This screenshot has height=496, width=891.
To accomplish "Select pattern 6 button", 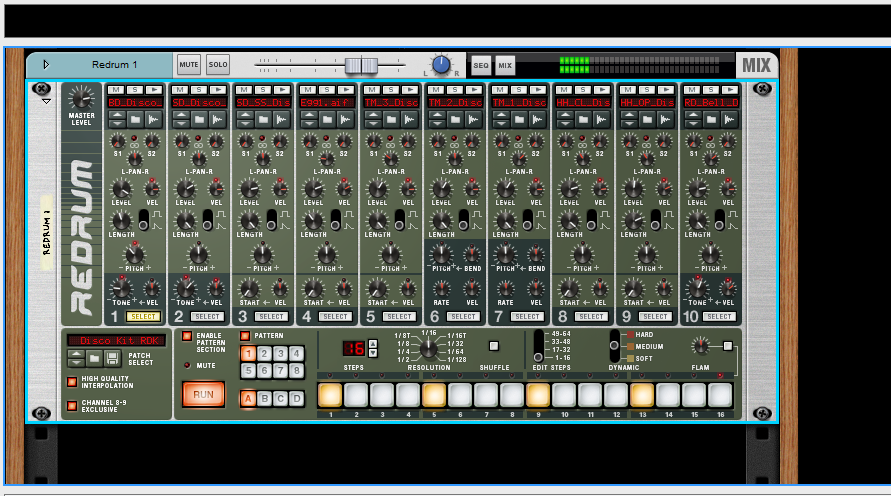I will 264,371.
